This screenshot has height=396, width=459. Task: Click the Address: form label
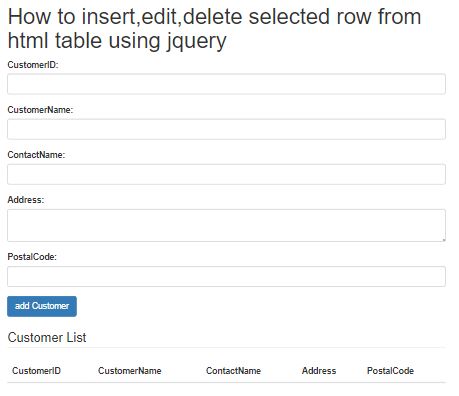pyautogui.click(x=26, y=200)
